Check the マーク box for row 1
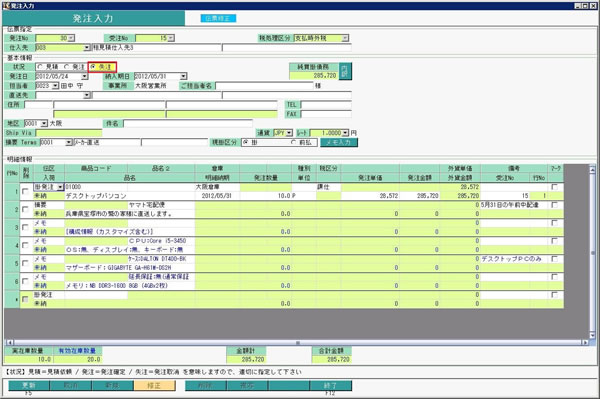Image resolution: width=600 pixels, height=399 pixels. [554, 187]
